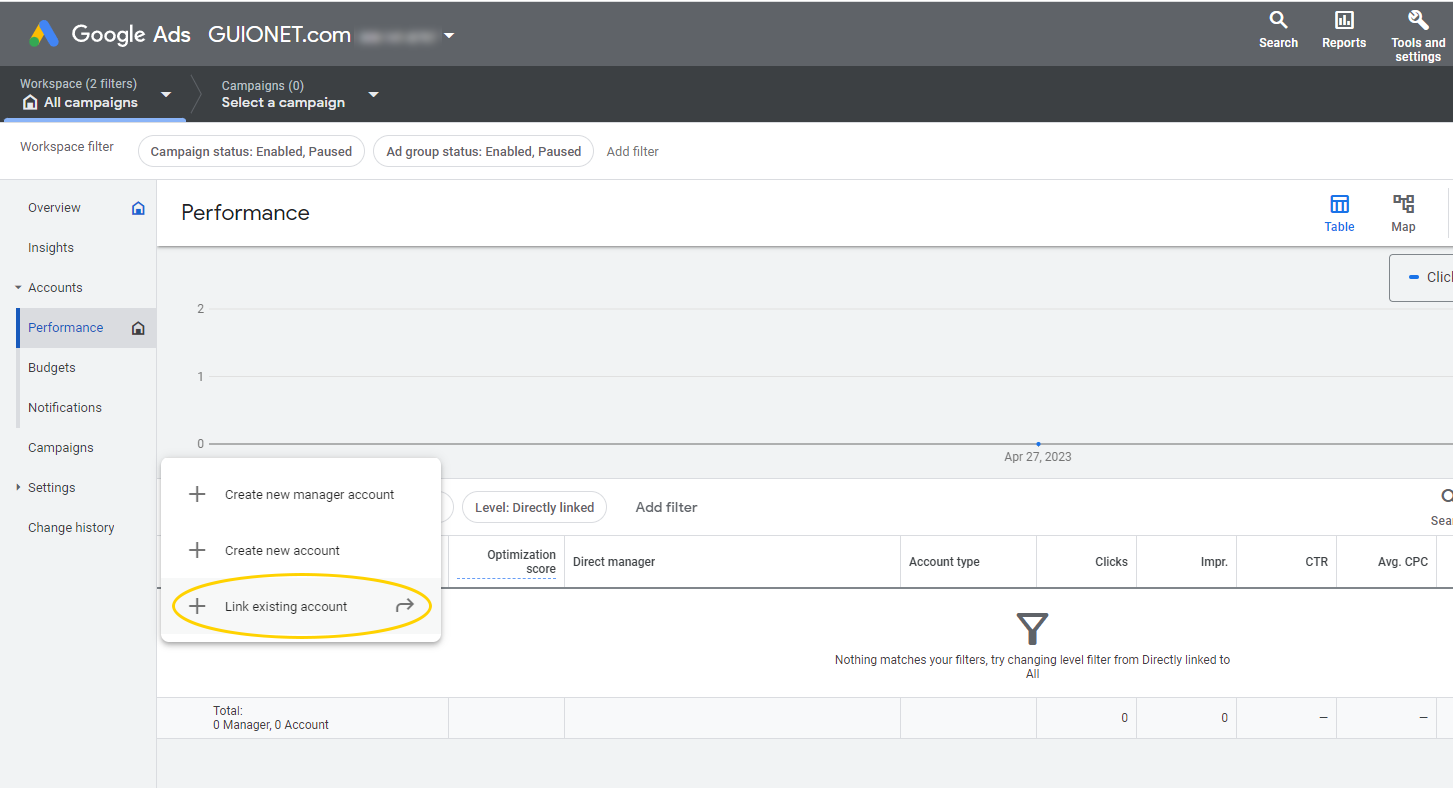The image size is (1453, 788).
Task: Sort by Optimization score column
Action: [521, 562]
